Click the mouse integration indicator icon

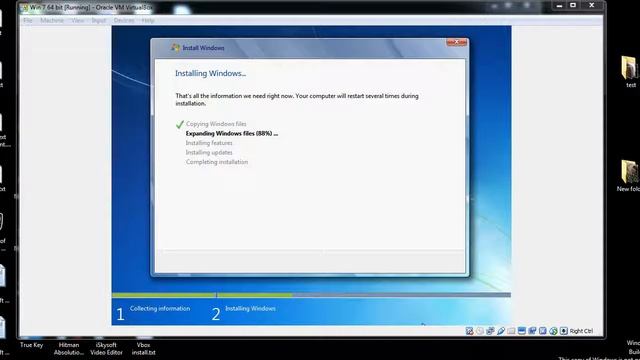click(x=553, y=331)
